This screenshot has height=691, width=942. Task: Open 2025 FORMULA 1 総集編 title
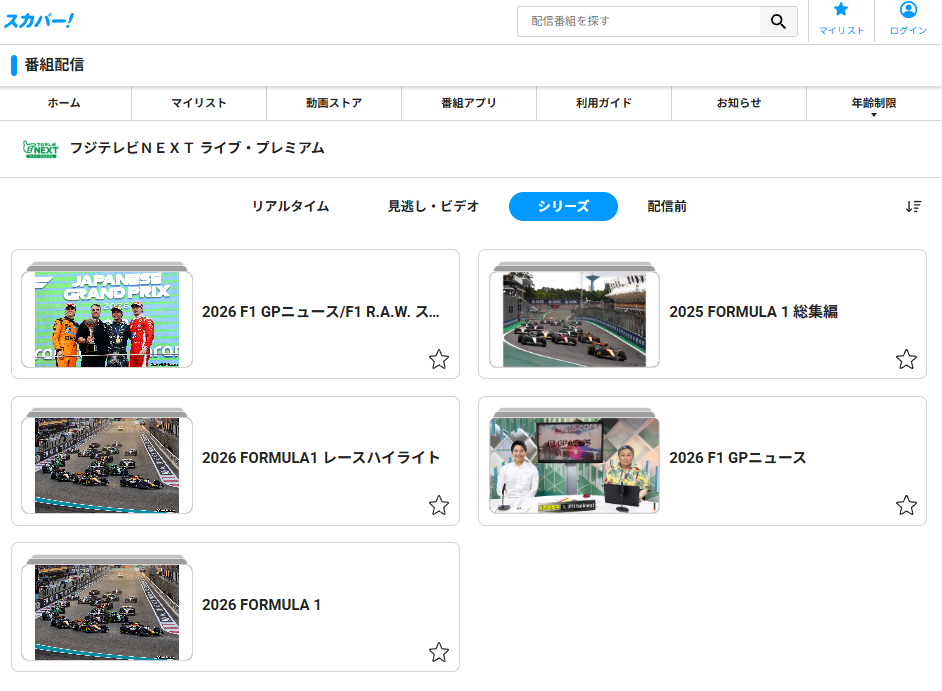click(753, 312)
